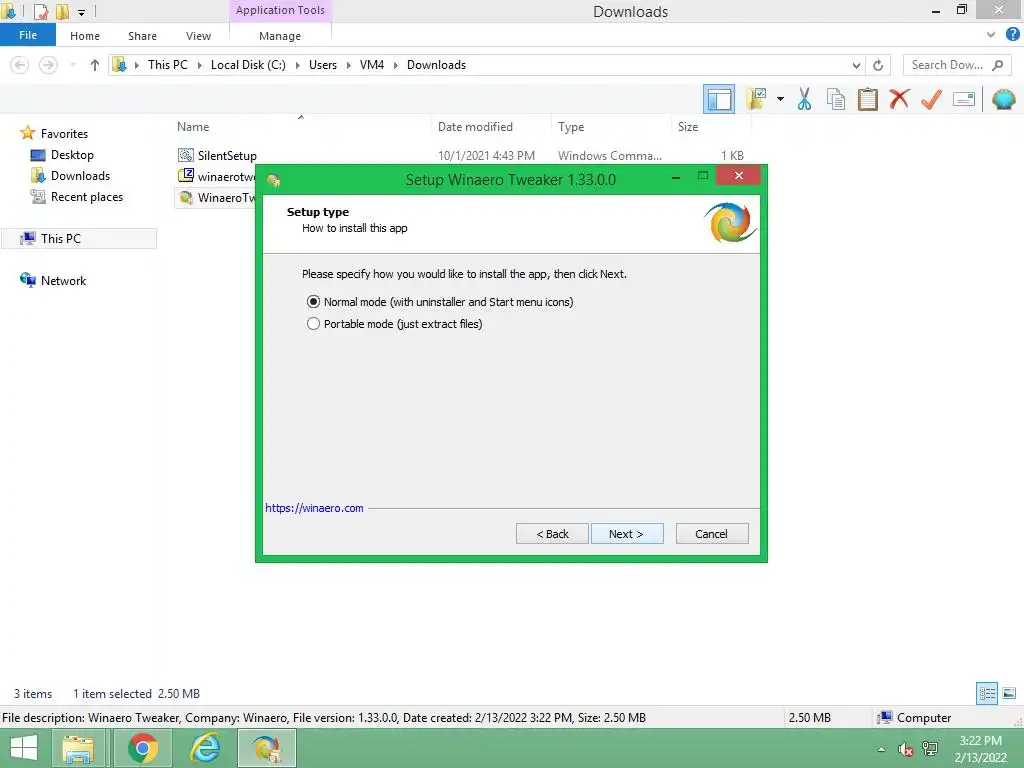
Task: Open Explorer Help question mark icon
Action: [1012, 35]
